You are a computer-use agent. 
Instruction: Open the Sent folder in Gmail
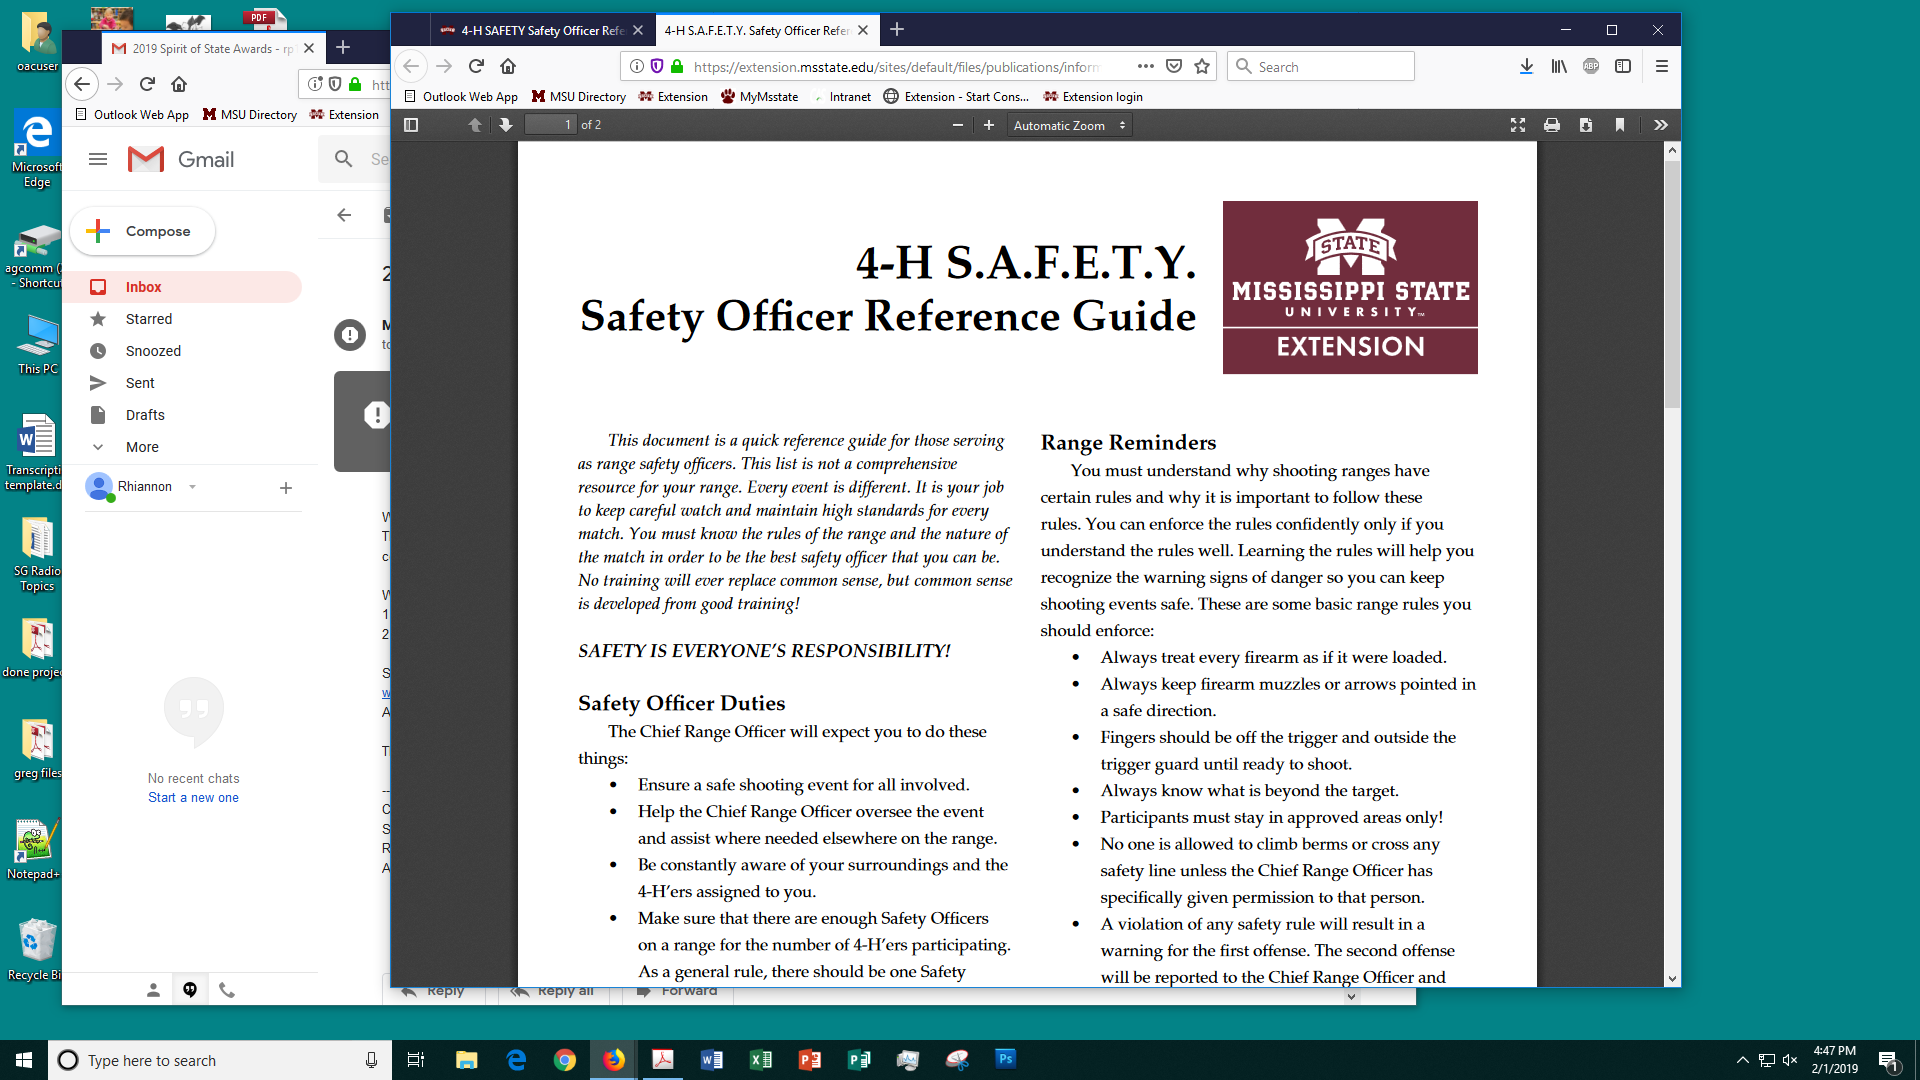click(x=183, y=383)
